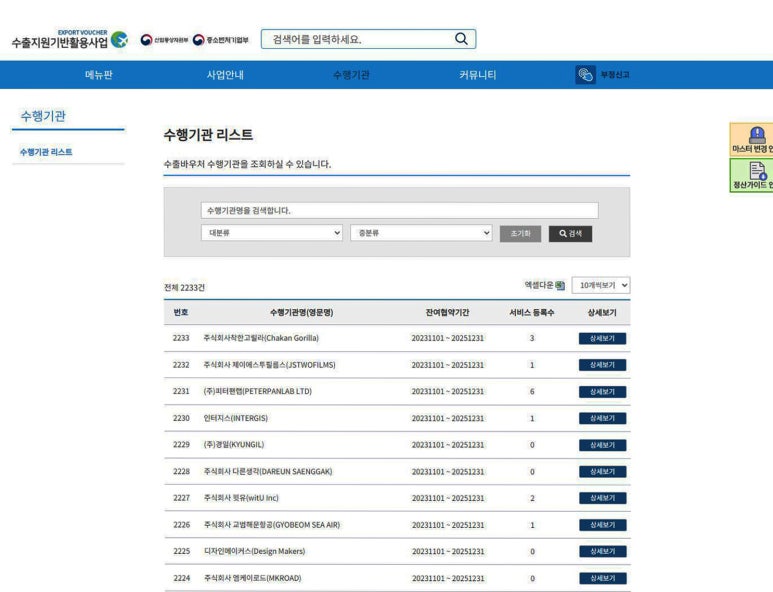Viewport: 773px width, 592px height.
Task: Select the witU Inc organization name
Action: pos(241,498)
